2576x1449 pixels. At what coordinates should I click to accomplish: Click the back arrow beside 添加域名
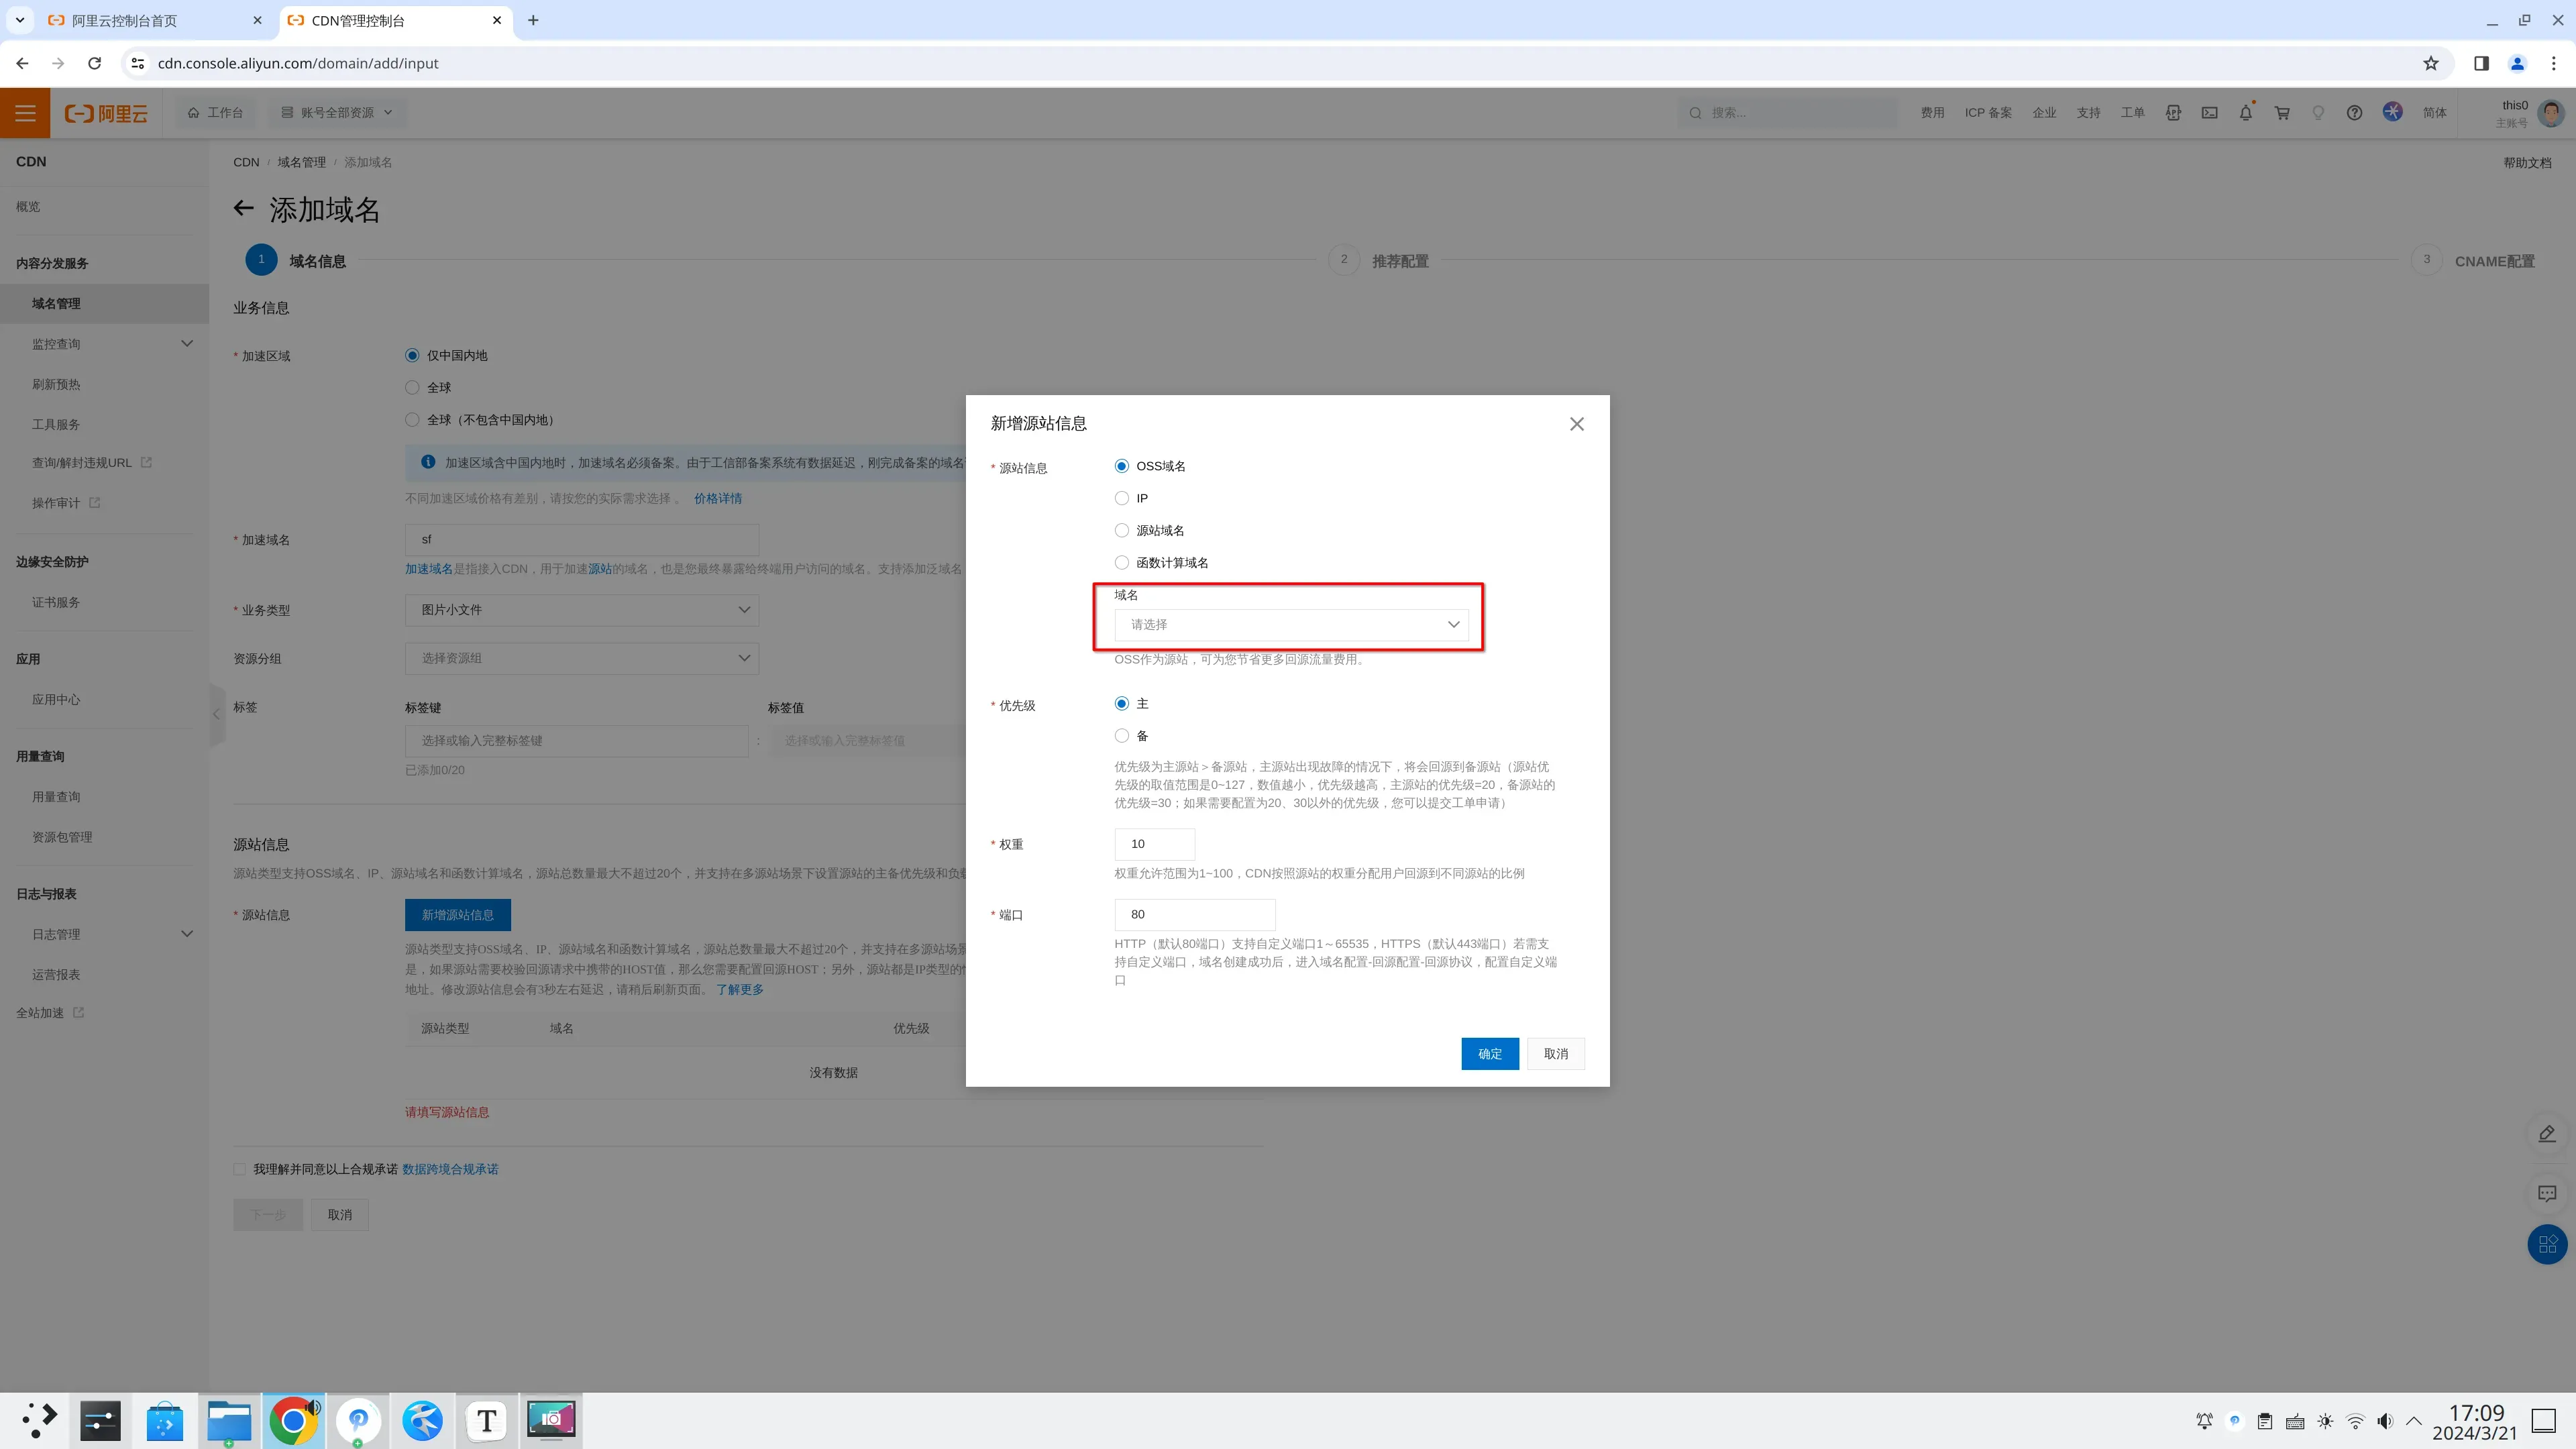point(243,208)
